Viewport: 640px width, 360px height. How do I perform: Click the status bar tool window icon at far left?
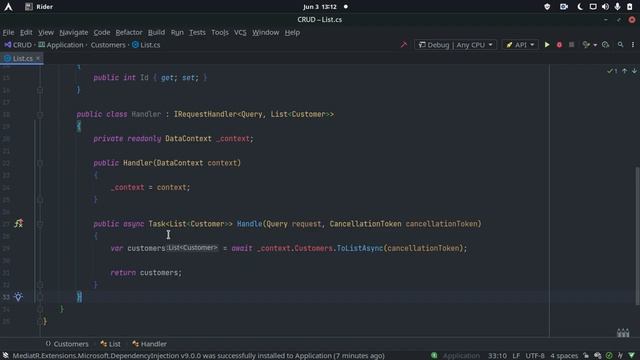click(x=6, y=356)
